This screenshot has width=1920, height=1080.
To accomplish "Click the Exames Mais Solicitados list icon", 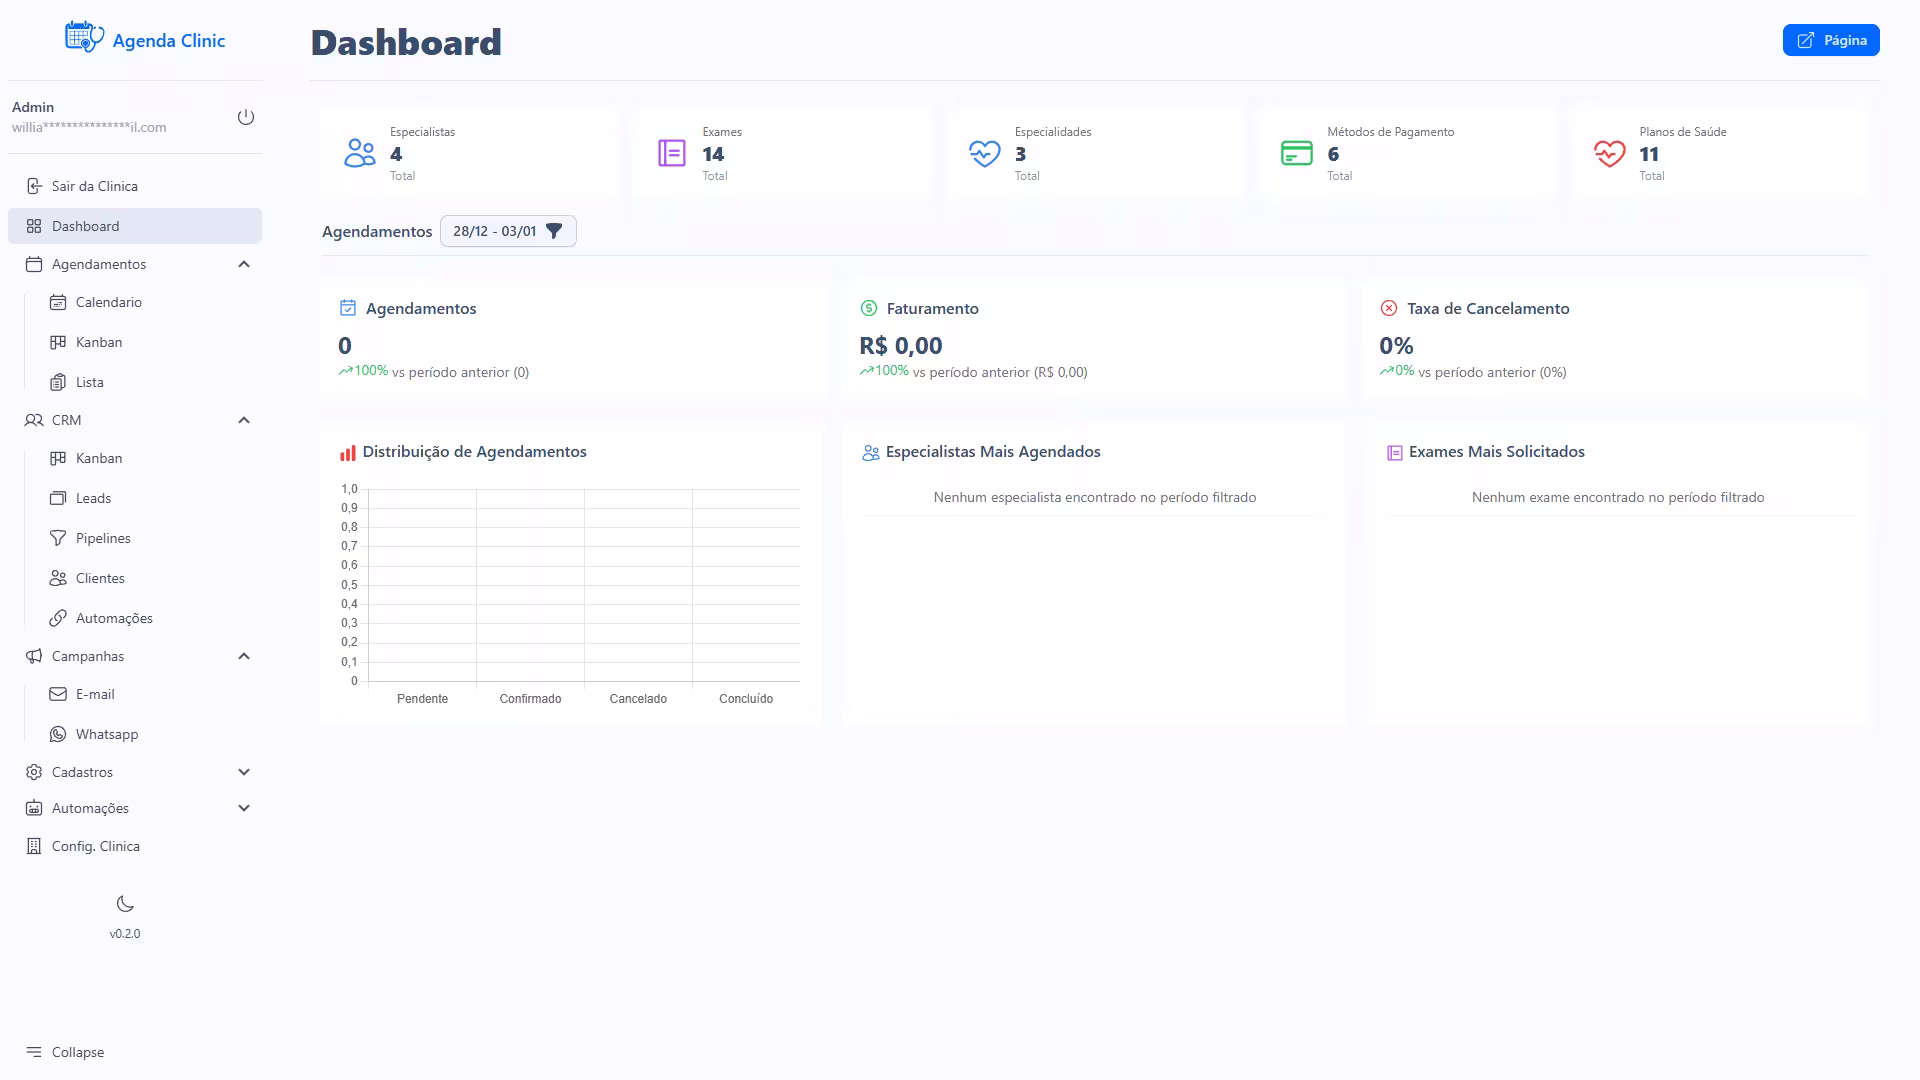I will click(1395, 453).
